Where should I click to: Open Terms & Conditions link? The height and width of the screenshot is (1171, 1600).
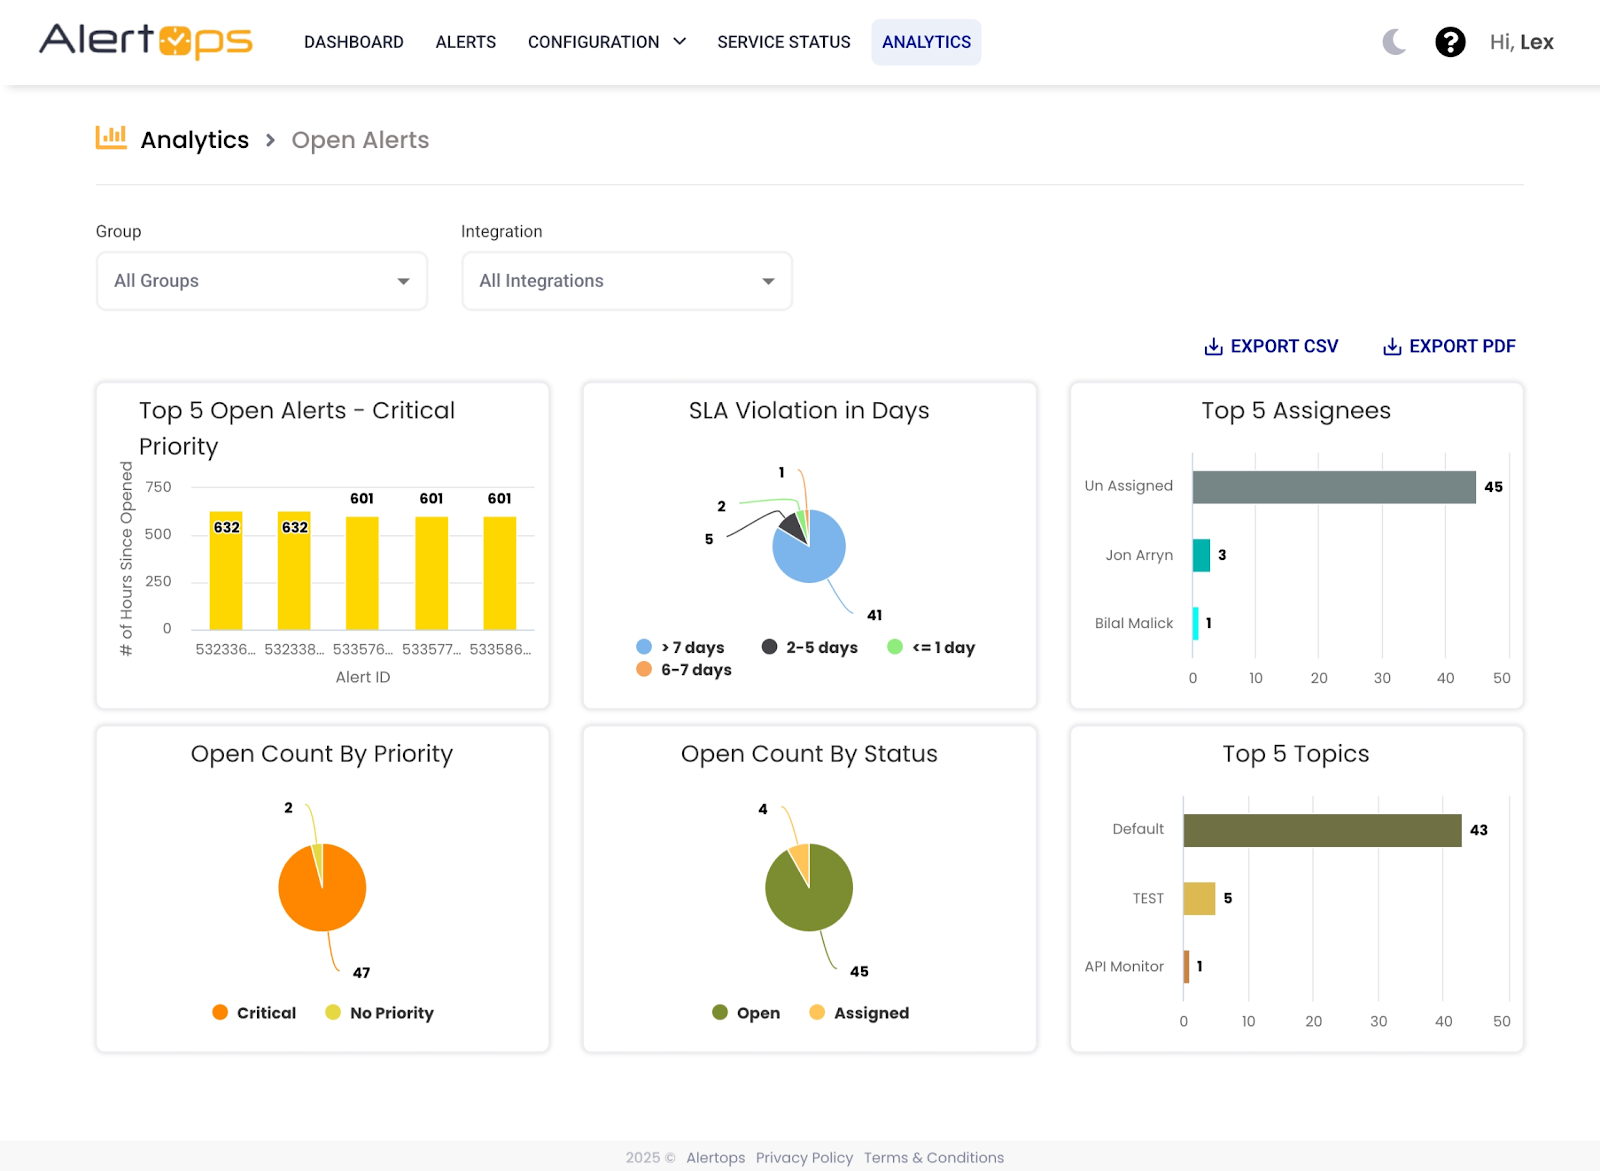pyautogui.click(x=933, y=1157)
